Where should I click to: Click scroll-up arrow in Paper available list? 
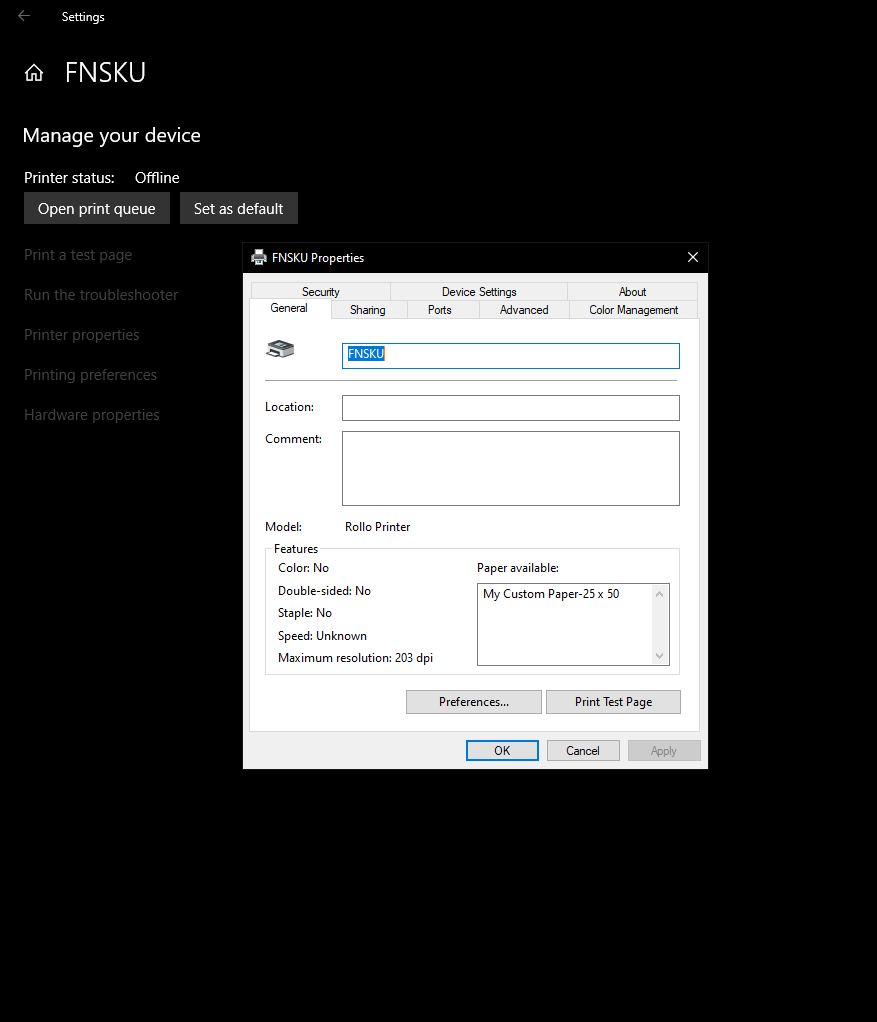pos(660,592)
